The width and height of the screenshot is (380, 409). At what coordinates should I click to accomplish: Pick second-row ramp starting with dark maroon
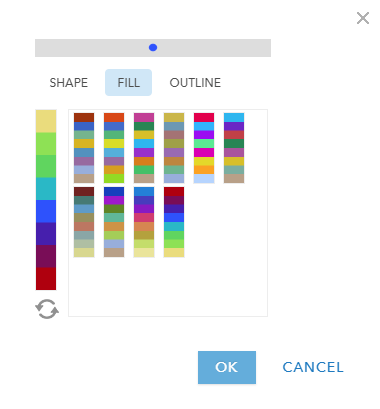pos(84,222)
